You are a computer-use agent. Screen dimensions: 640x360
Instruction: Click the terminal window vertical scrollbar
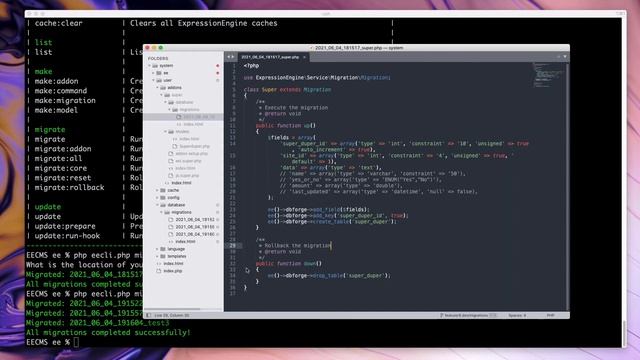[624, 333]
